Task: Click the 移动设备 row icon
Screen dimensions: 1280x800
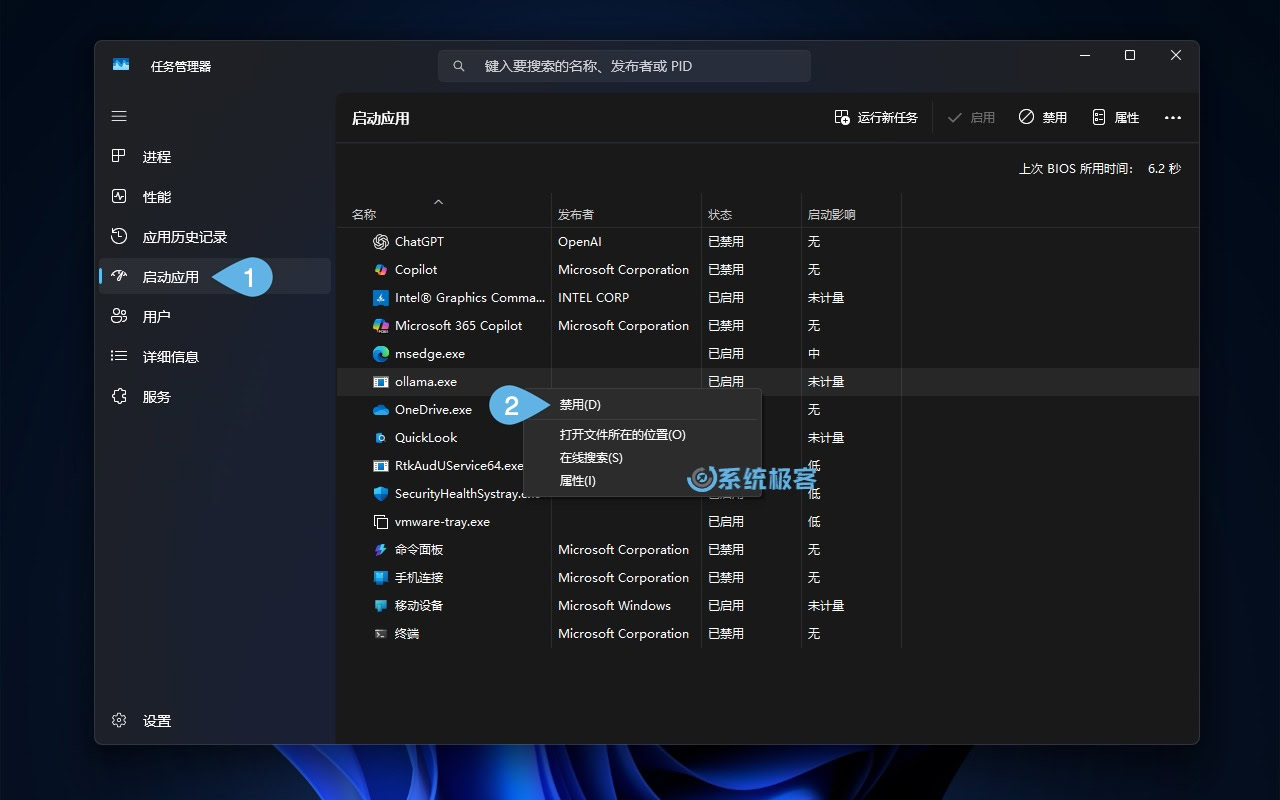Action: 380,606
